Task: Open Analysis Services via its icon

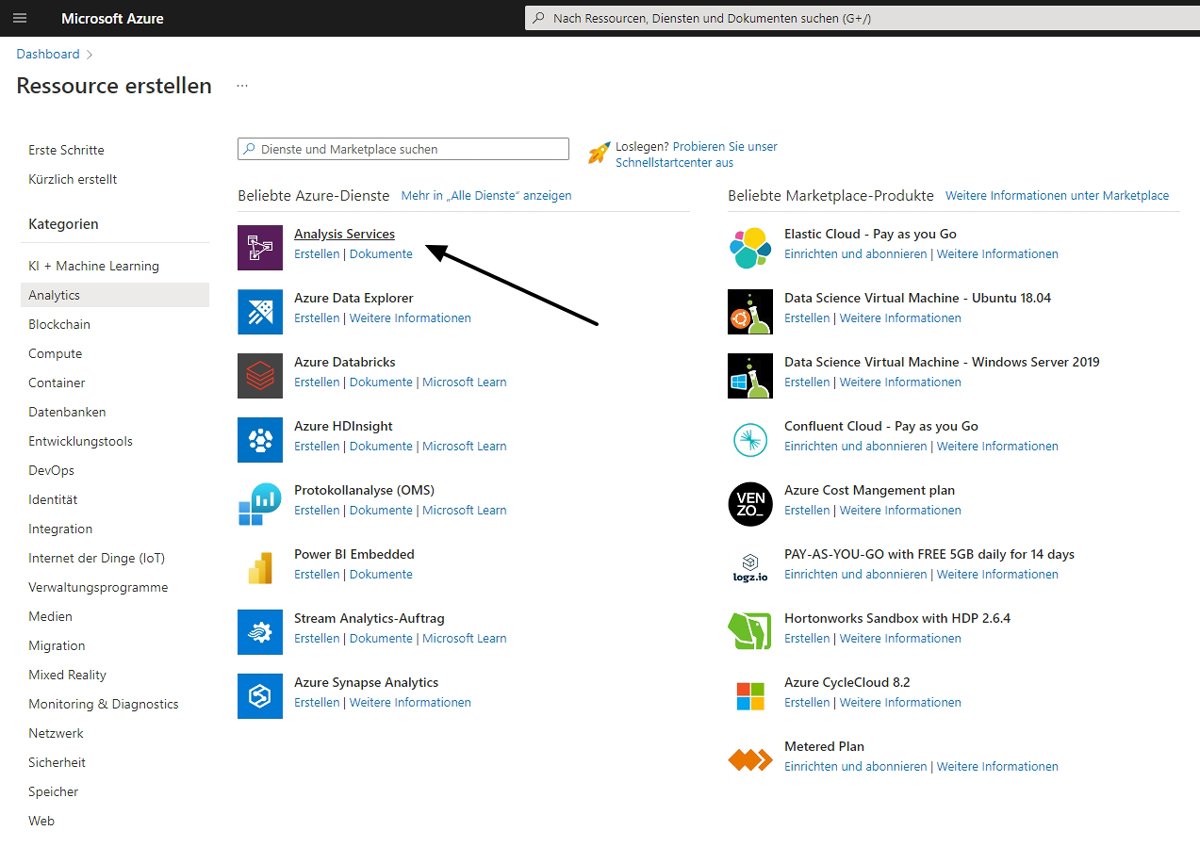Action: (x=259, y=247)
